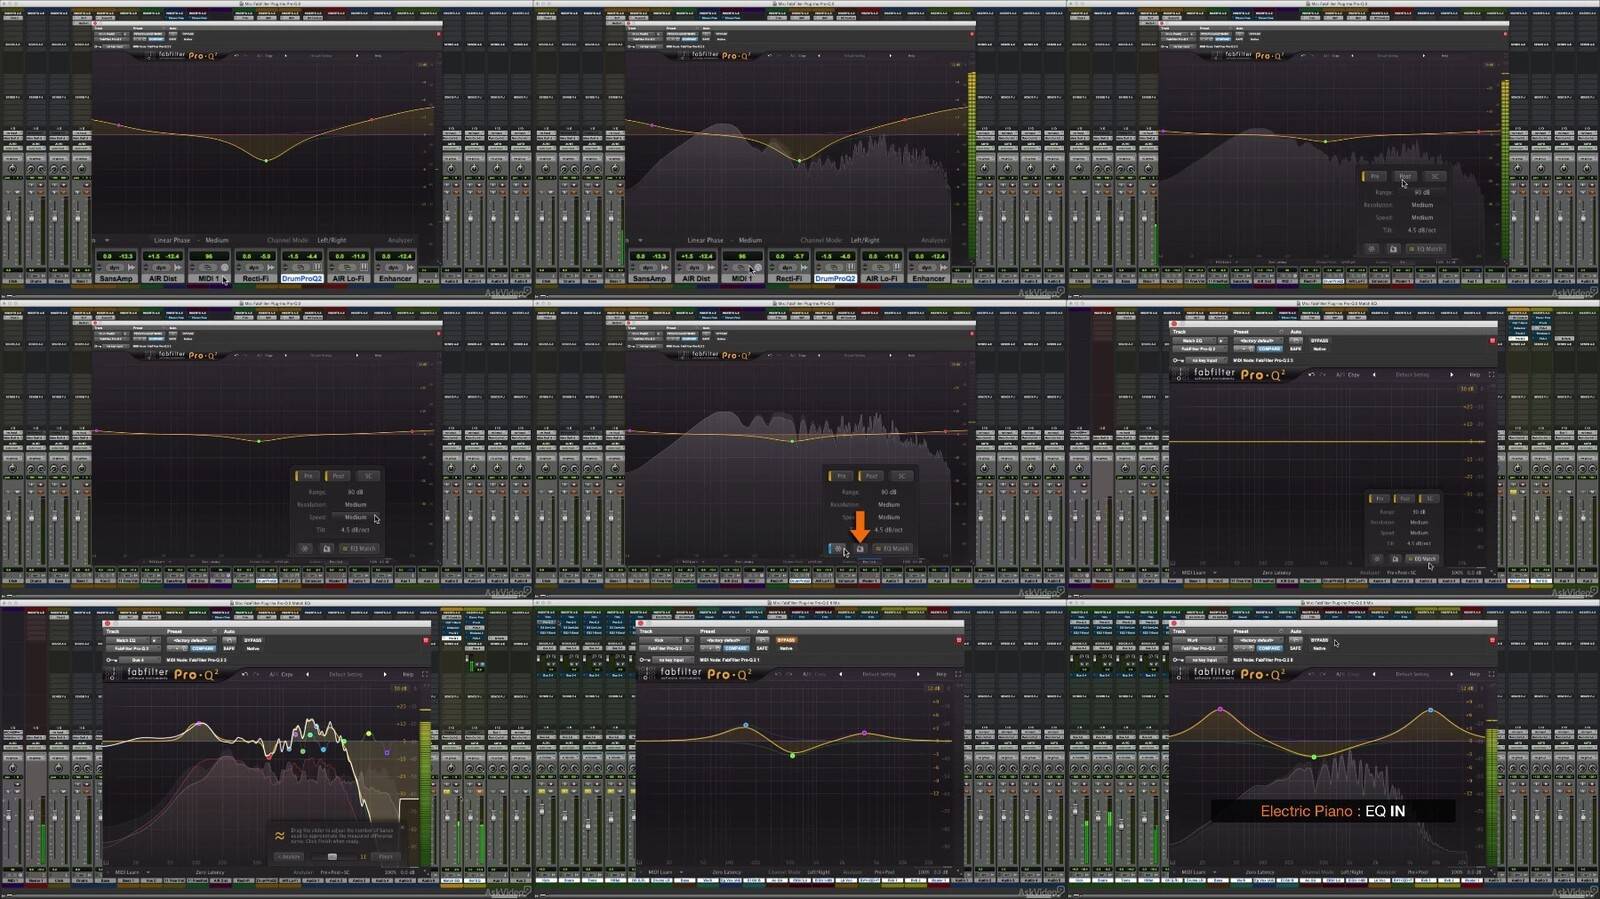This screenshot has height=899, width=1600.
Task: Toggle SC analyzer in the middle-right frame
Action: [1428, 498]
